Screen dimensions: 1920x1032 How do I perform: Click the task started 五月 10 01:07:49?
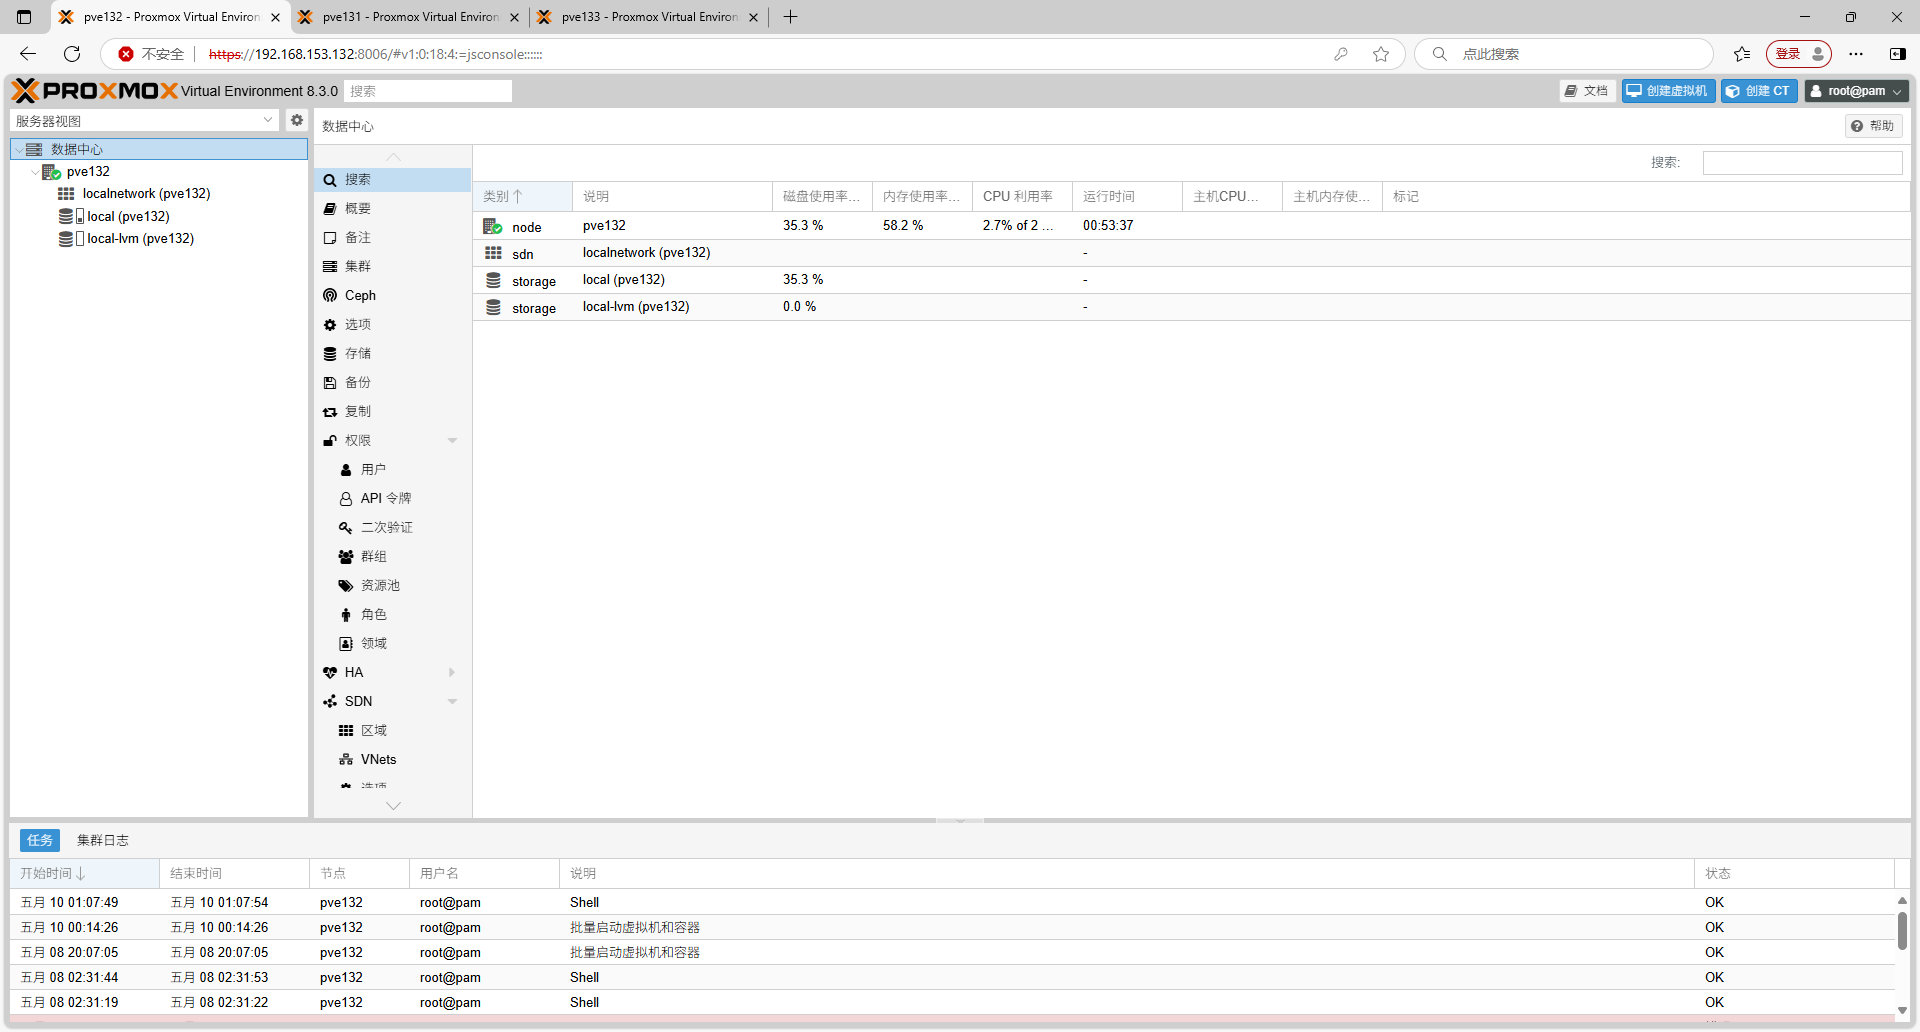click(x=952, y=903)
